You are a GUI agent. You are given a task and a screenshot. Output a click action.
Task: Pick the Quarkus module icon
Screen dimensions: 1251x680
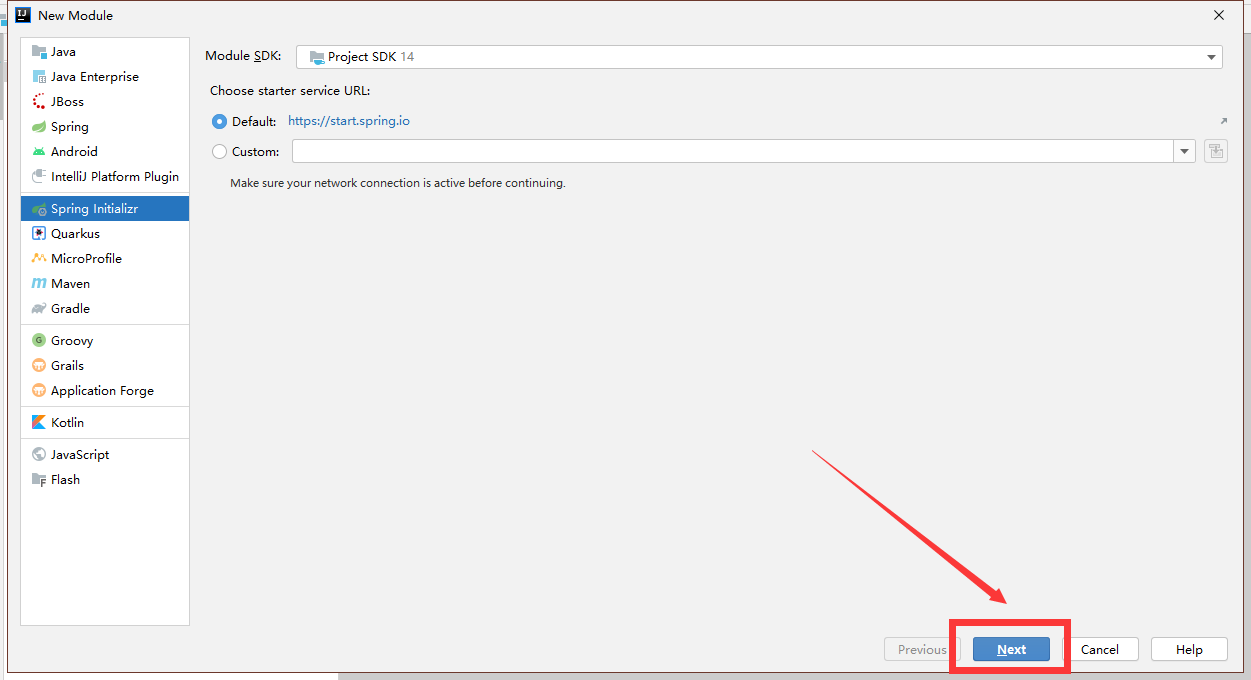coord(39,234)
